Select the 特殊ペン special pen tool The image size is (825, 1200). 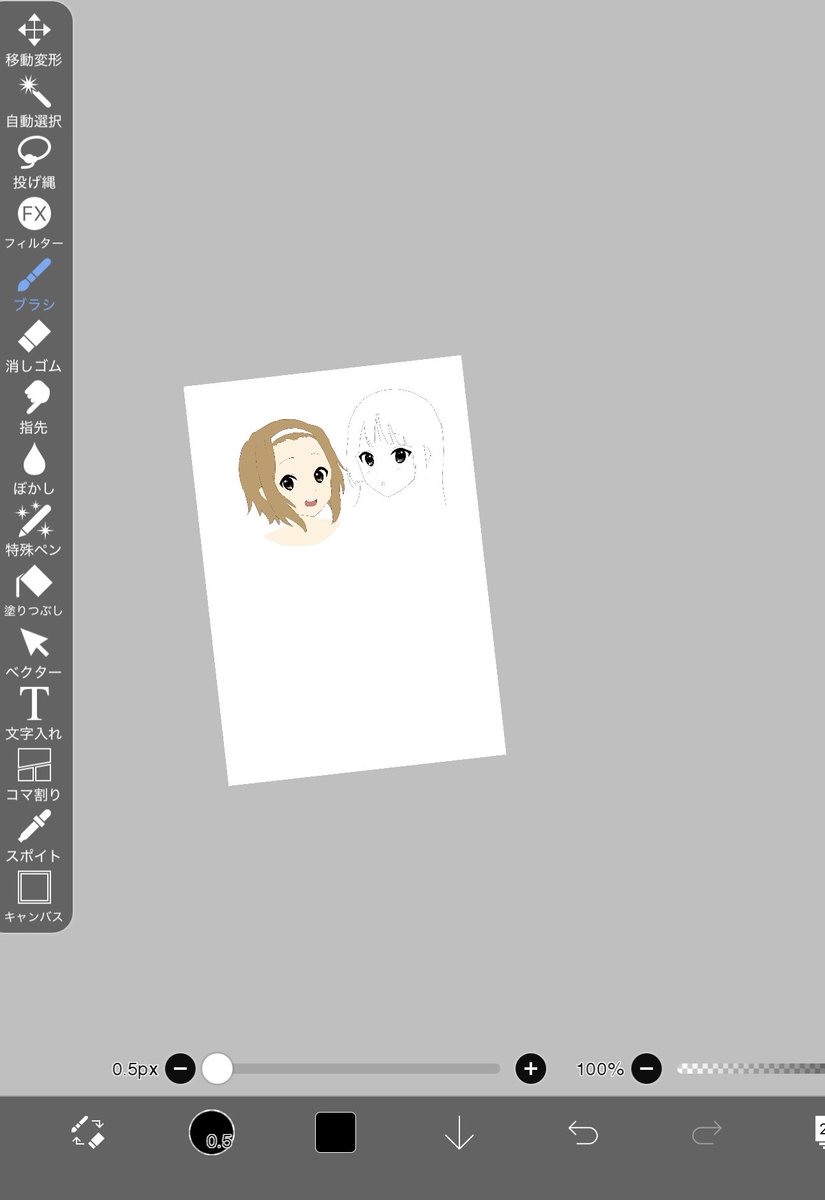coord(34,530)
